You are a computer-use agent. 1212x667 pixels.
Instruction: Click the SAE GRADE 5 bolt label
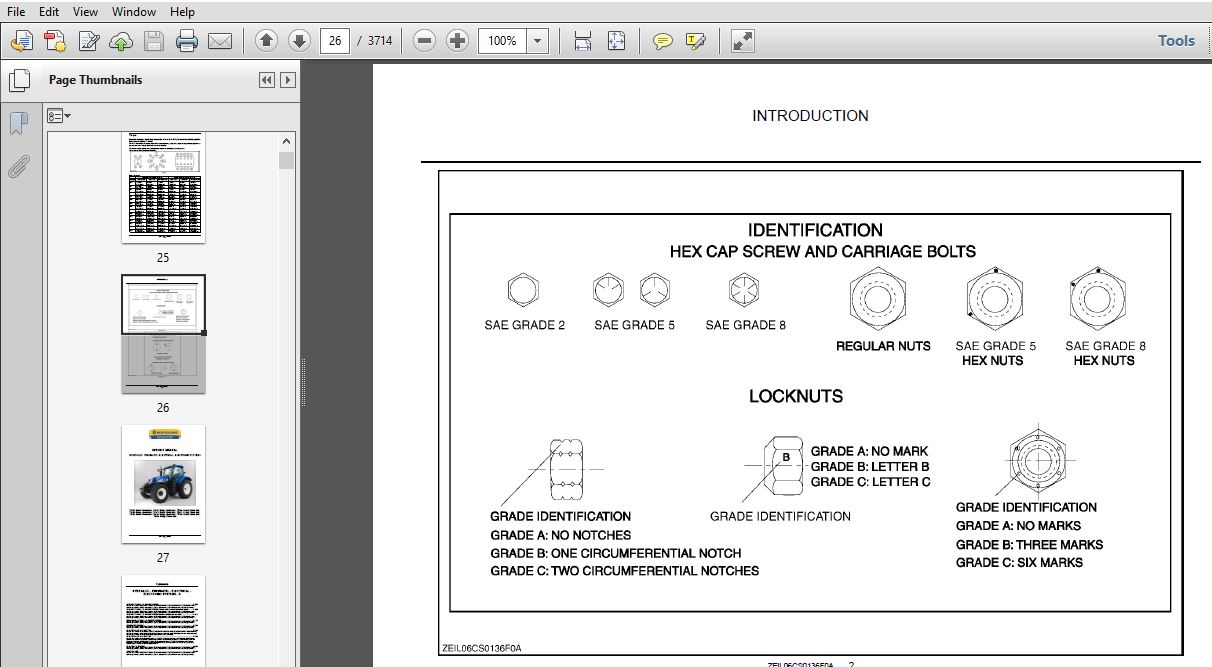coord(634,325)
